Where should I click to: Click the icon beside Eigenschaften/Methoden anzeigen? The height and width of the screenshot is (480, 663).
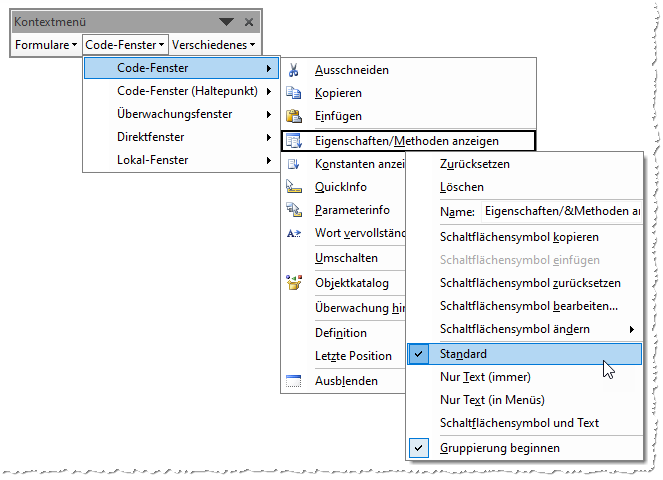click(294, 141)
